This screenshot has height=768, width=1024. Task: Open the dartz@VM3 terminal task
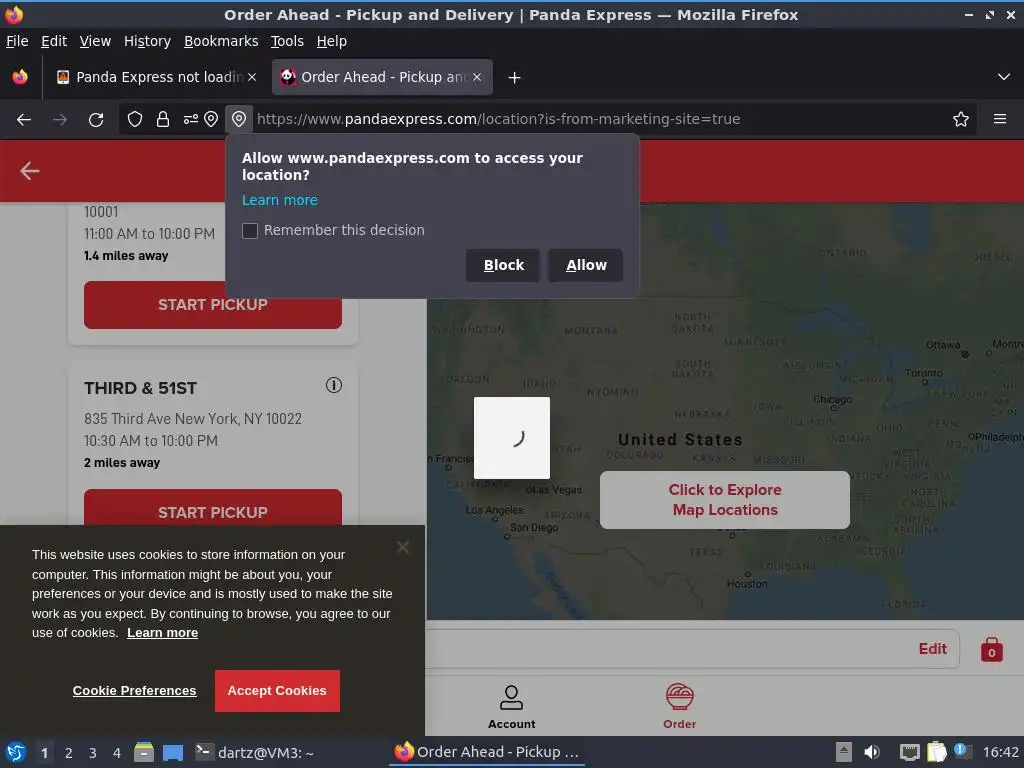(255, 752)
